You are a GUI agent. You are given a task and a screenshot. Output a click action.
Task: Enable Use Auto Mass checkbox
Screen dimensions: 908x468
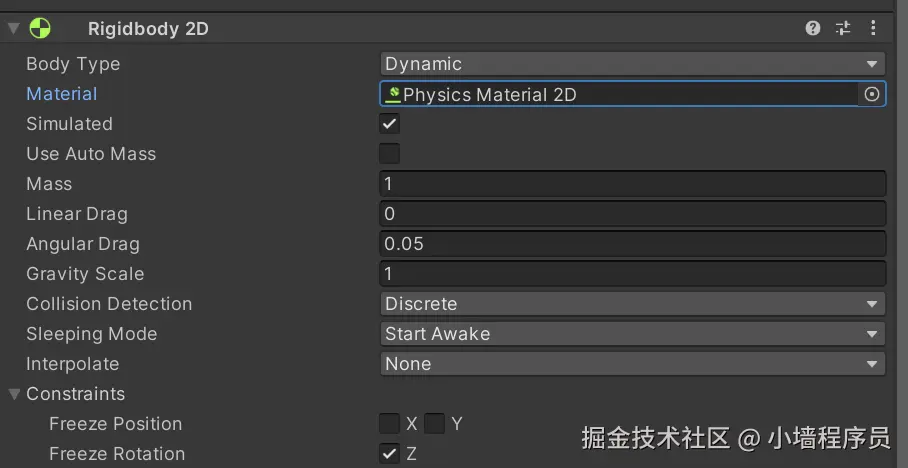390,154
